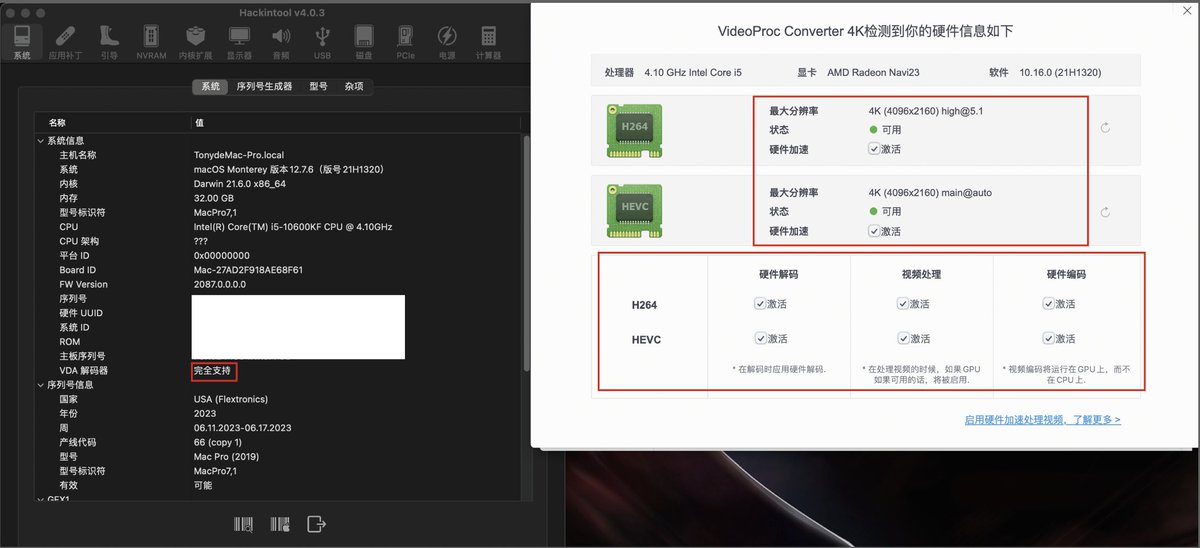Select the Board ID Mac-27AD2F918AE68F61 value
The width and height of the screenshot is (1200, 548).
pyautogui.click(x=248, y=270)
